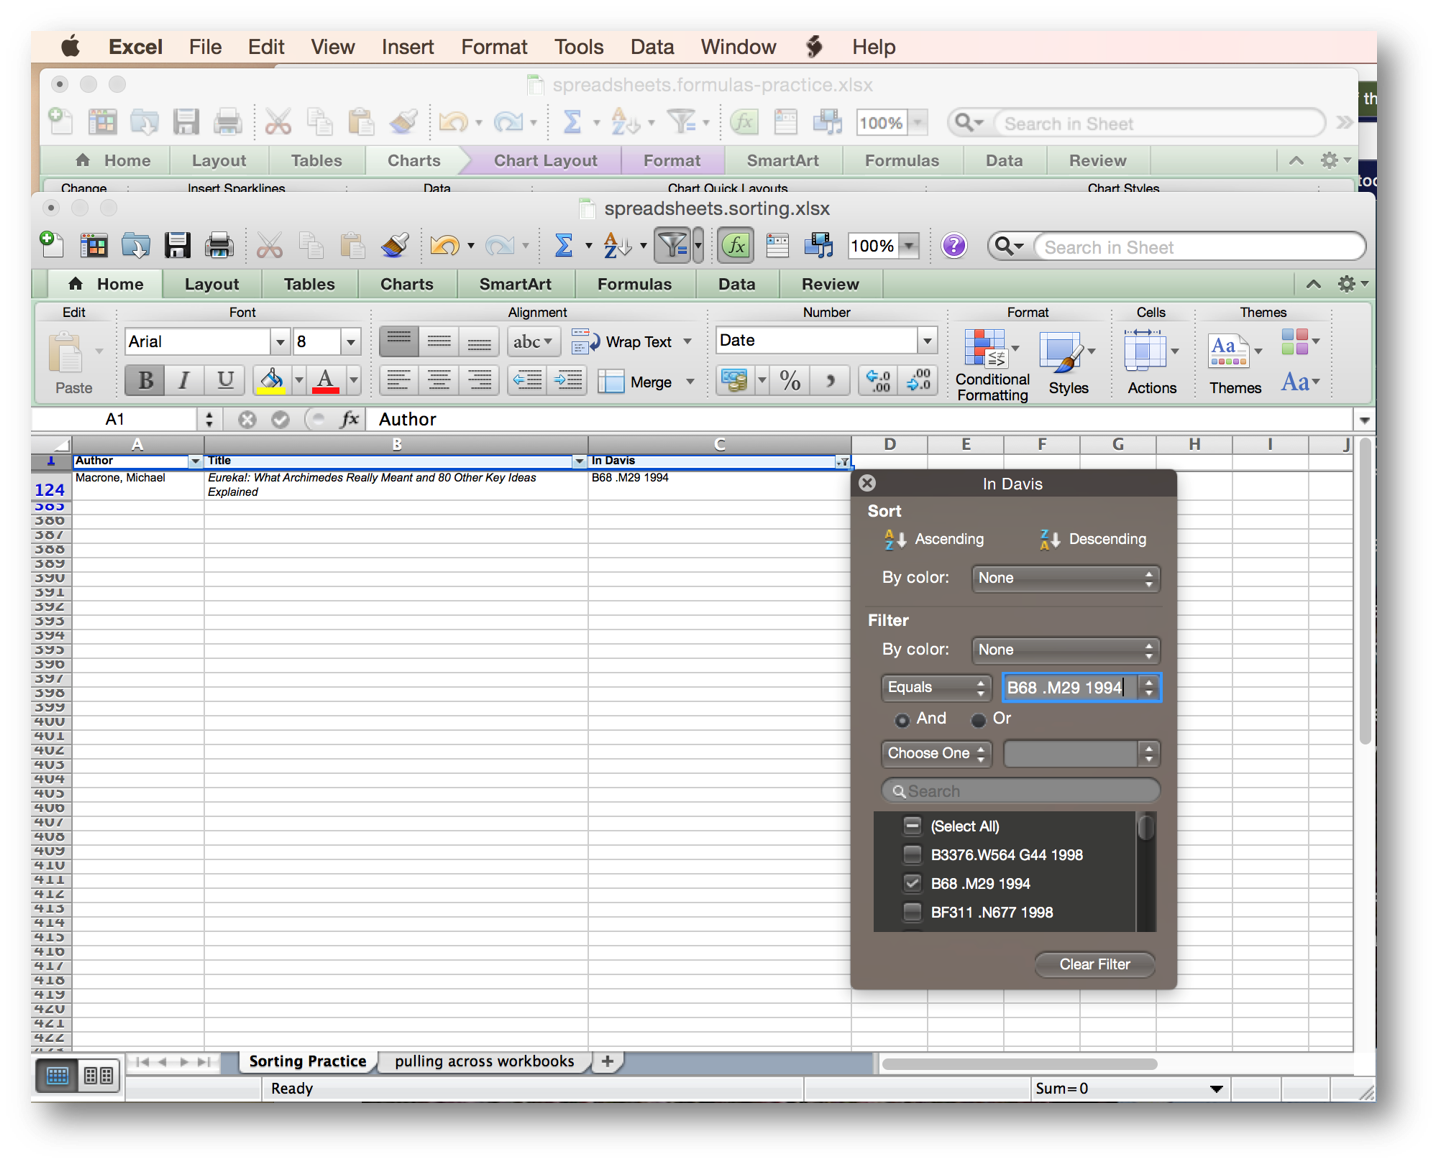
Task: Click the Print toolbar icon
Action: 220,245
